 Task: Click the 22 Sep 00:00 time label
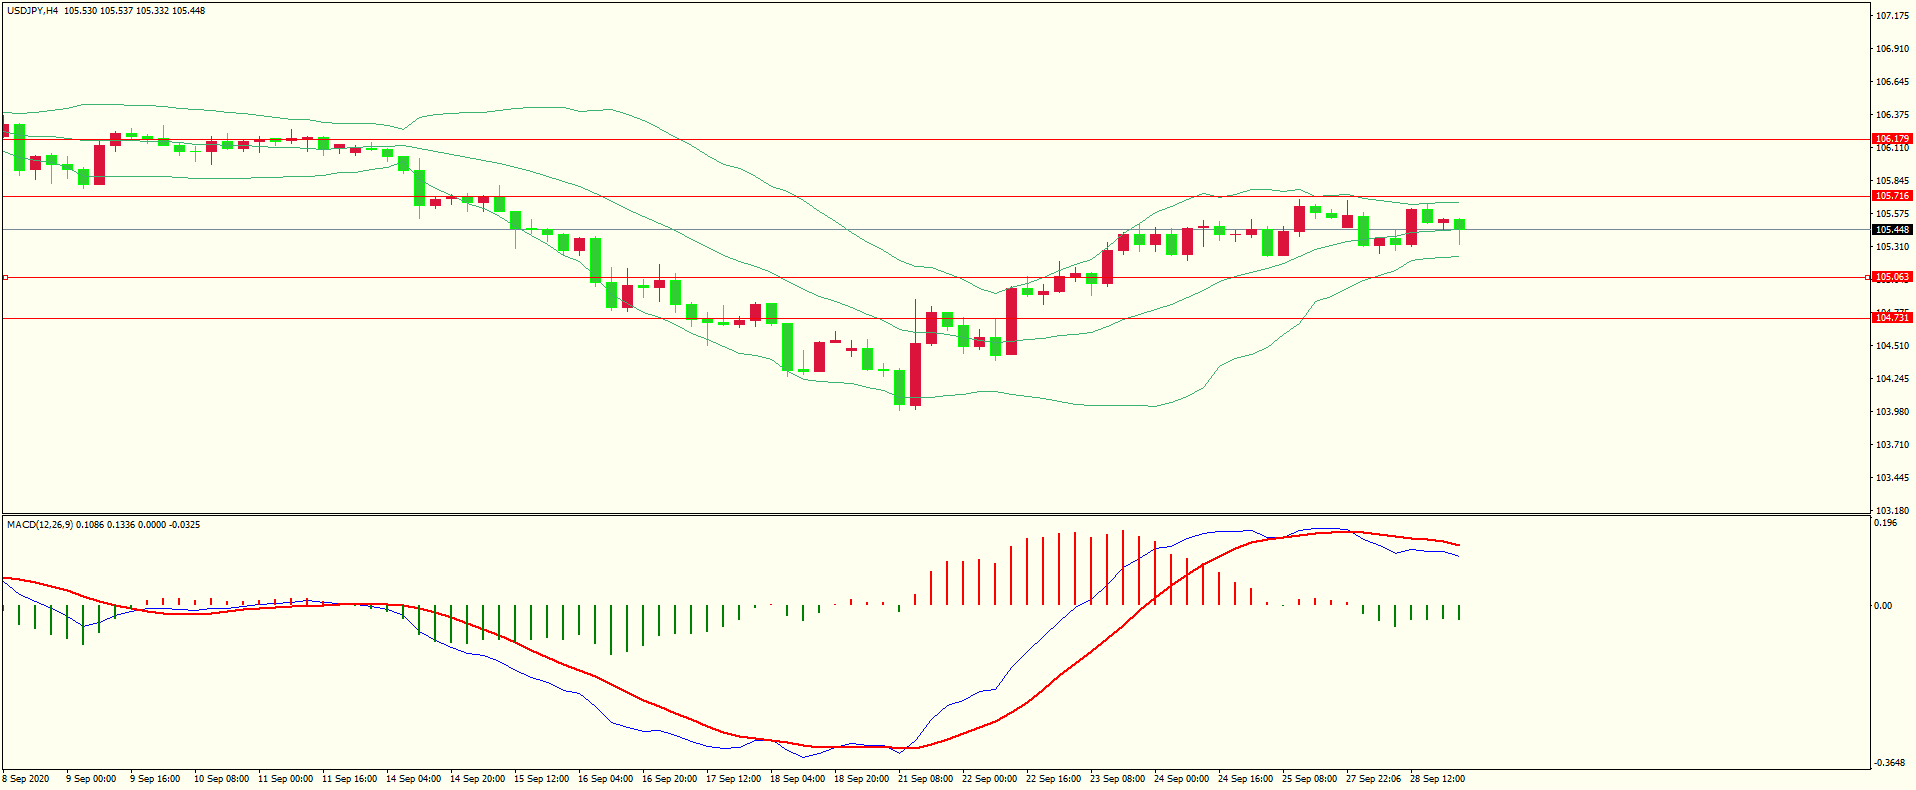pos(989,779)
